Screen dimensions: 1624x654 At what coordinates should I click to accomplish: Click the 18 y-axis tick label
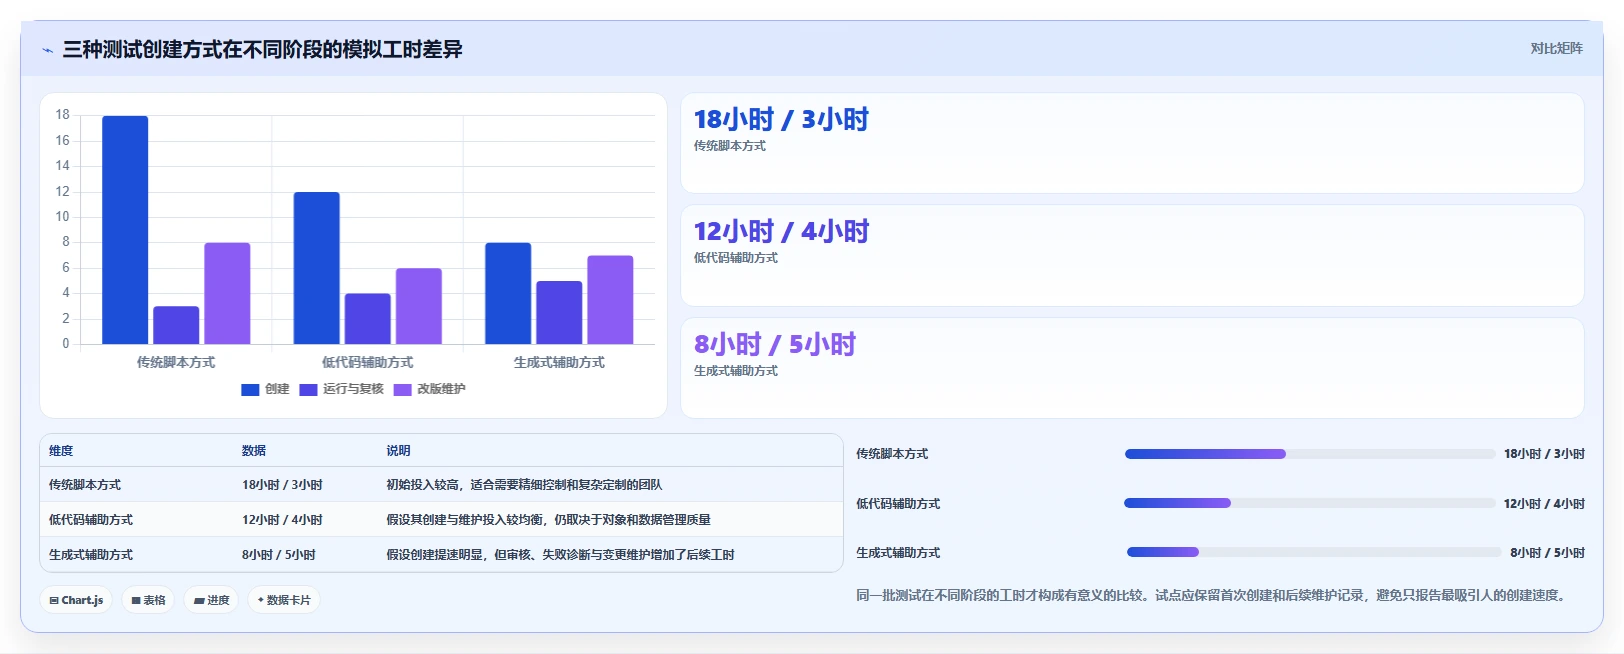tap(62, 115)
